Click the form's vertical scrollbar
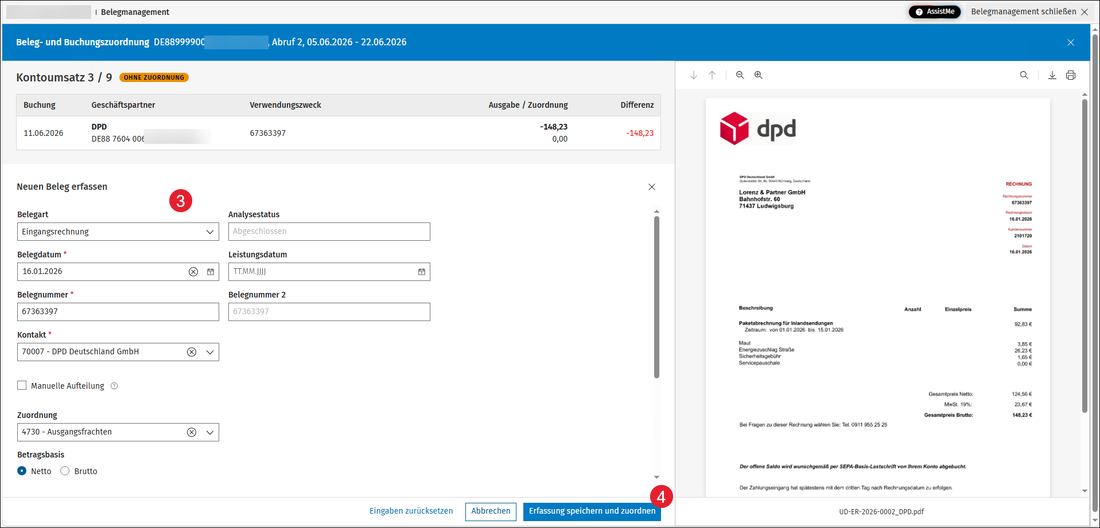This screenshot has height=528, width=1100. point(657,297)
